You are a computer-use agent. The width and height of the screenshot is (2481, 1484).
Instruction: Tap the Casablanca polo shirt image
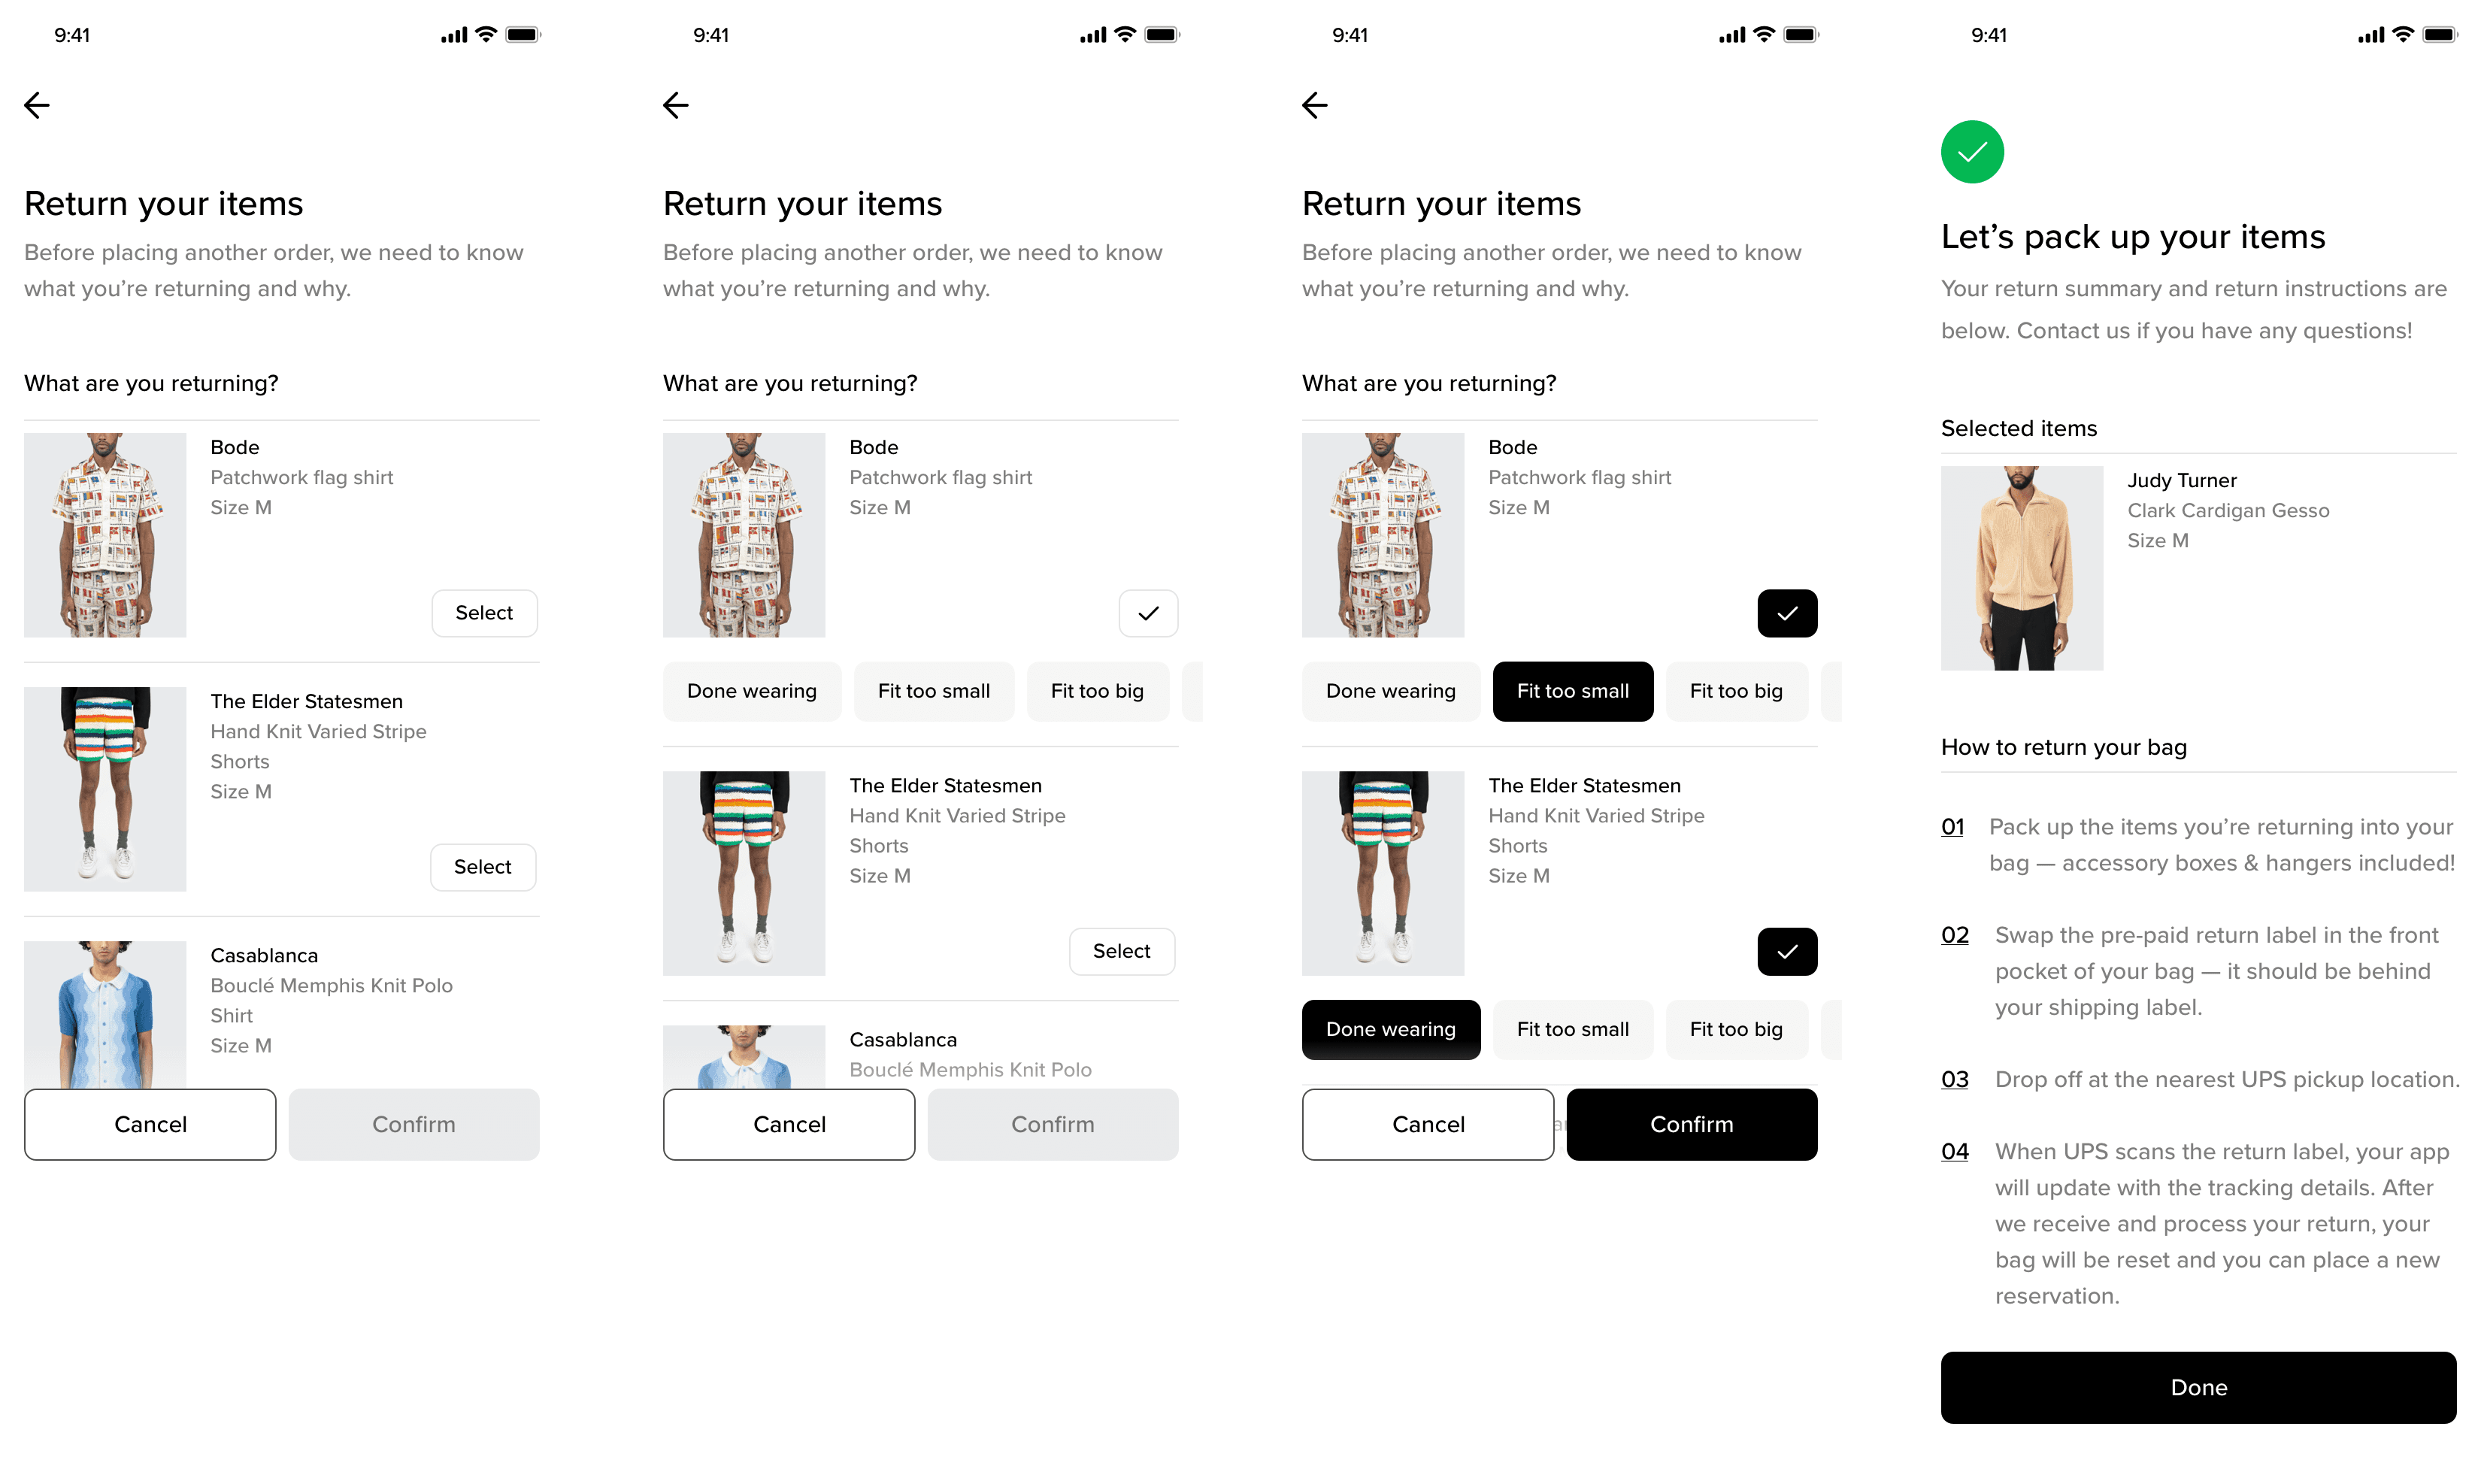pos(105,1014)
